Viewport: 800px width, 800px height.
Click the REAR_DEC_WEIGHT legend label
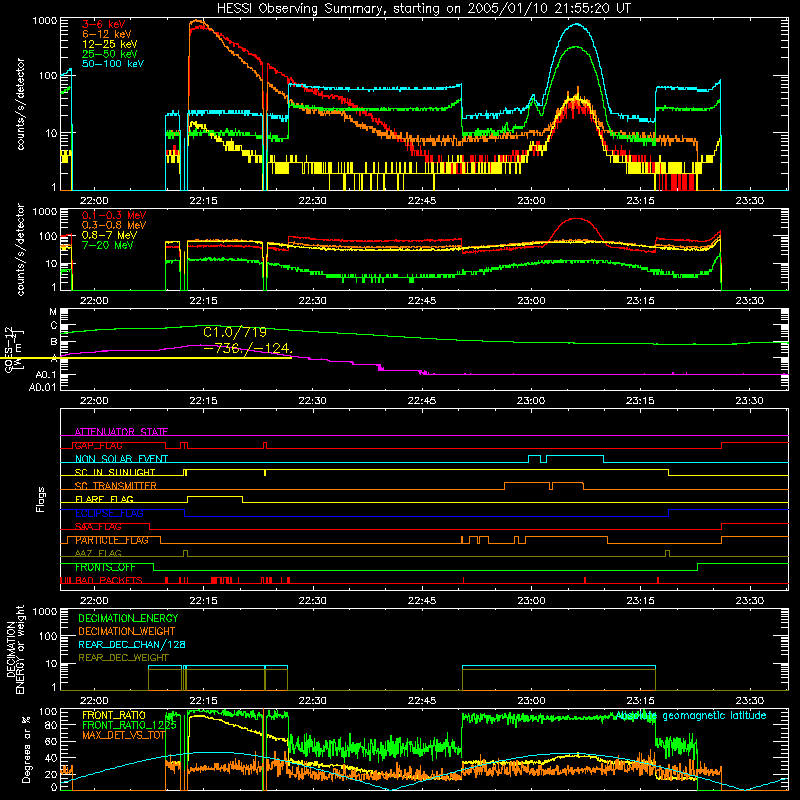pos(123,658)
